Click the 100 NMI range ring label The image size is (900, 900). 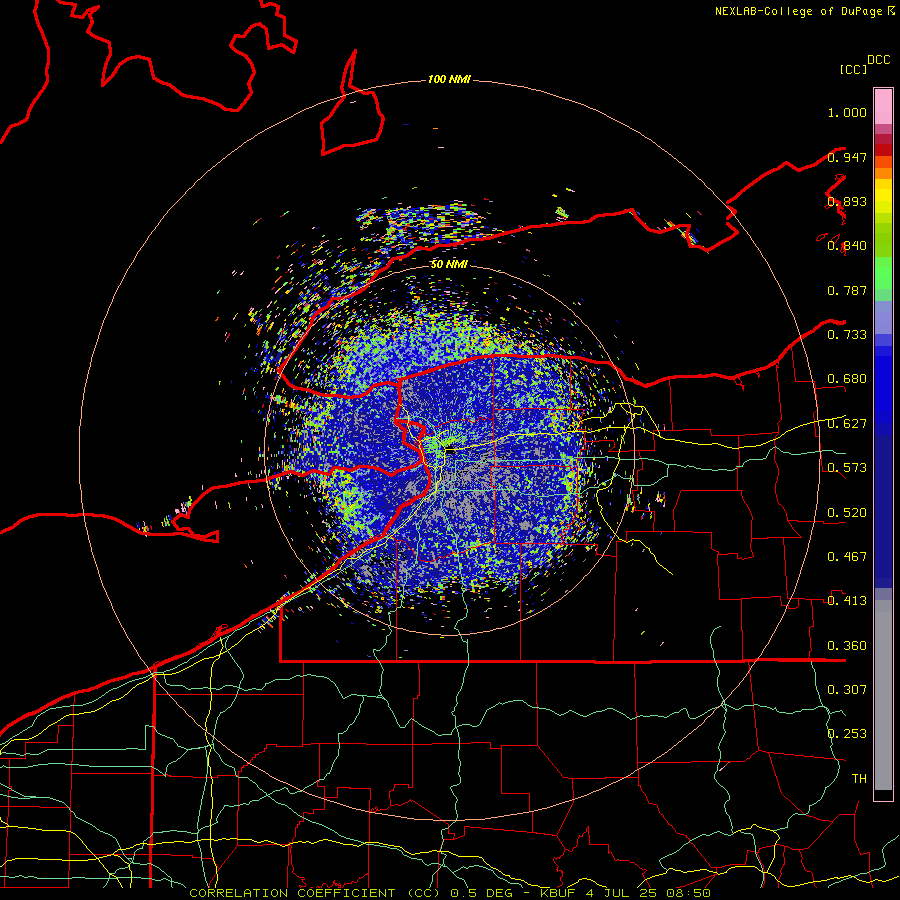coord(449,79)
